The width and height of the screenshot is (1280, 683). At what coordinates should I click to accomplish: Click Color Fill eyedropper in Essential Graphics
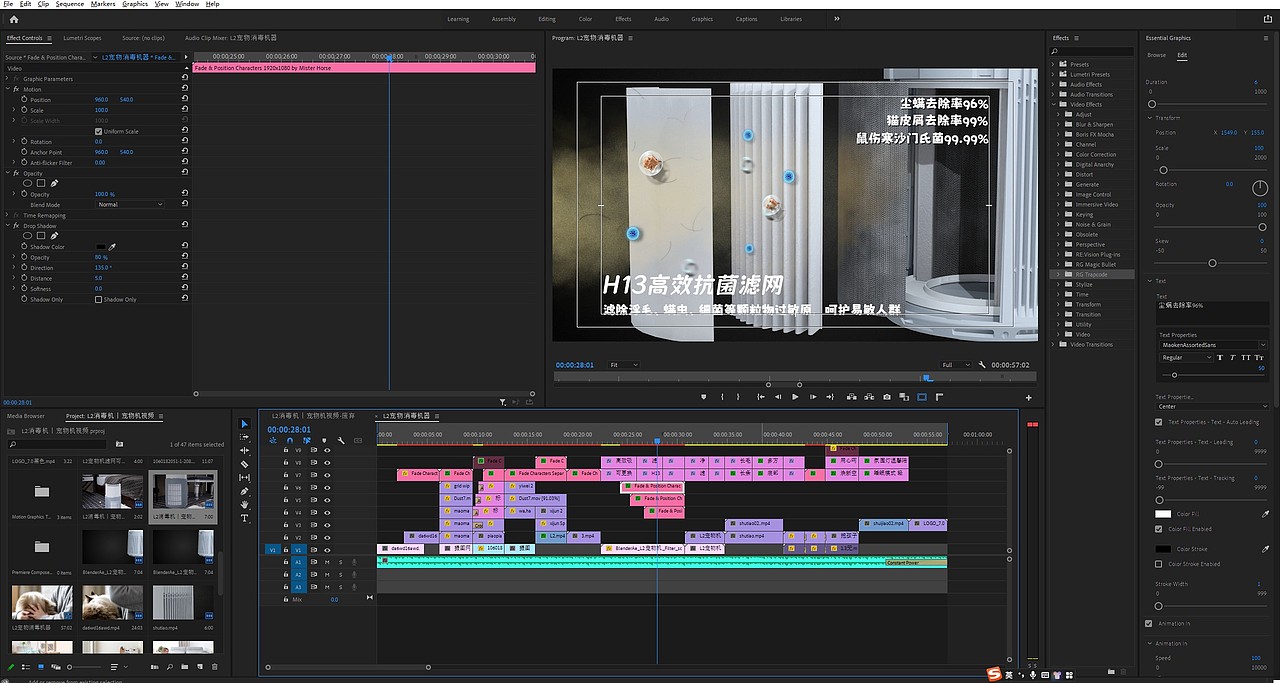click(x=1266, y=514)
